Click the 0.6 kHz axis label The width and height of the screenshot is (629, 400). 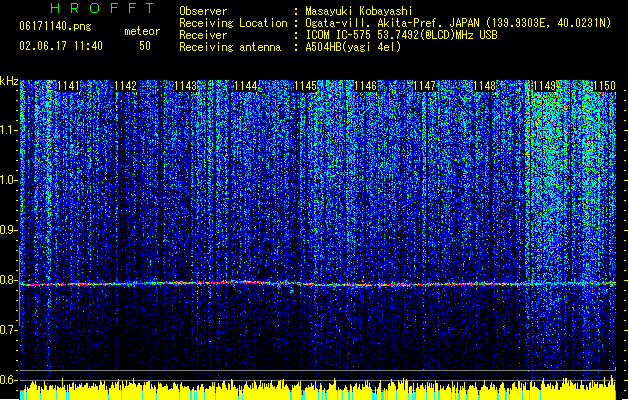tap(9, 380)
